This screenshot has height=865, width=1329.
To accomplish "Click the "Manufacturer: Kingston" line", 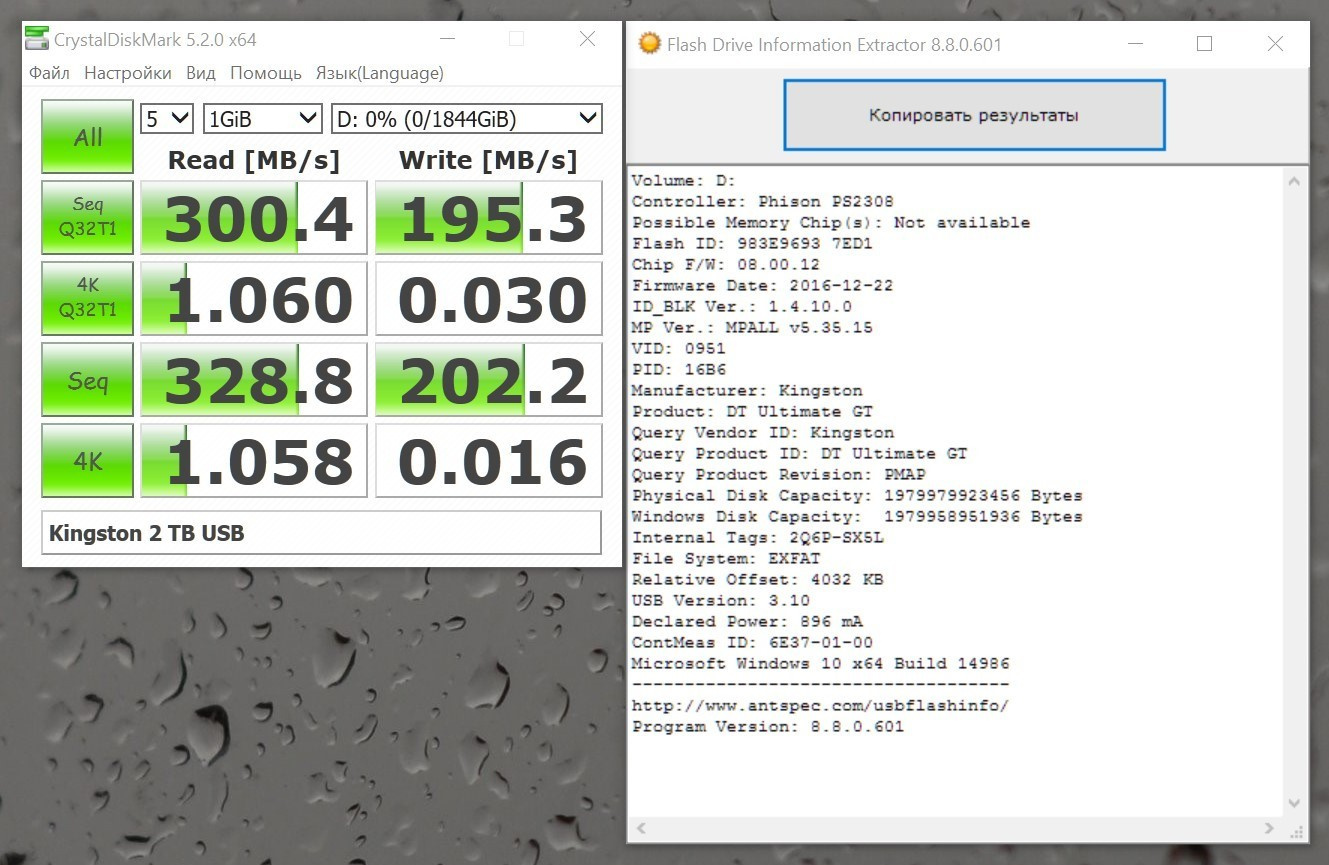I will (x=747, y=391).
